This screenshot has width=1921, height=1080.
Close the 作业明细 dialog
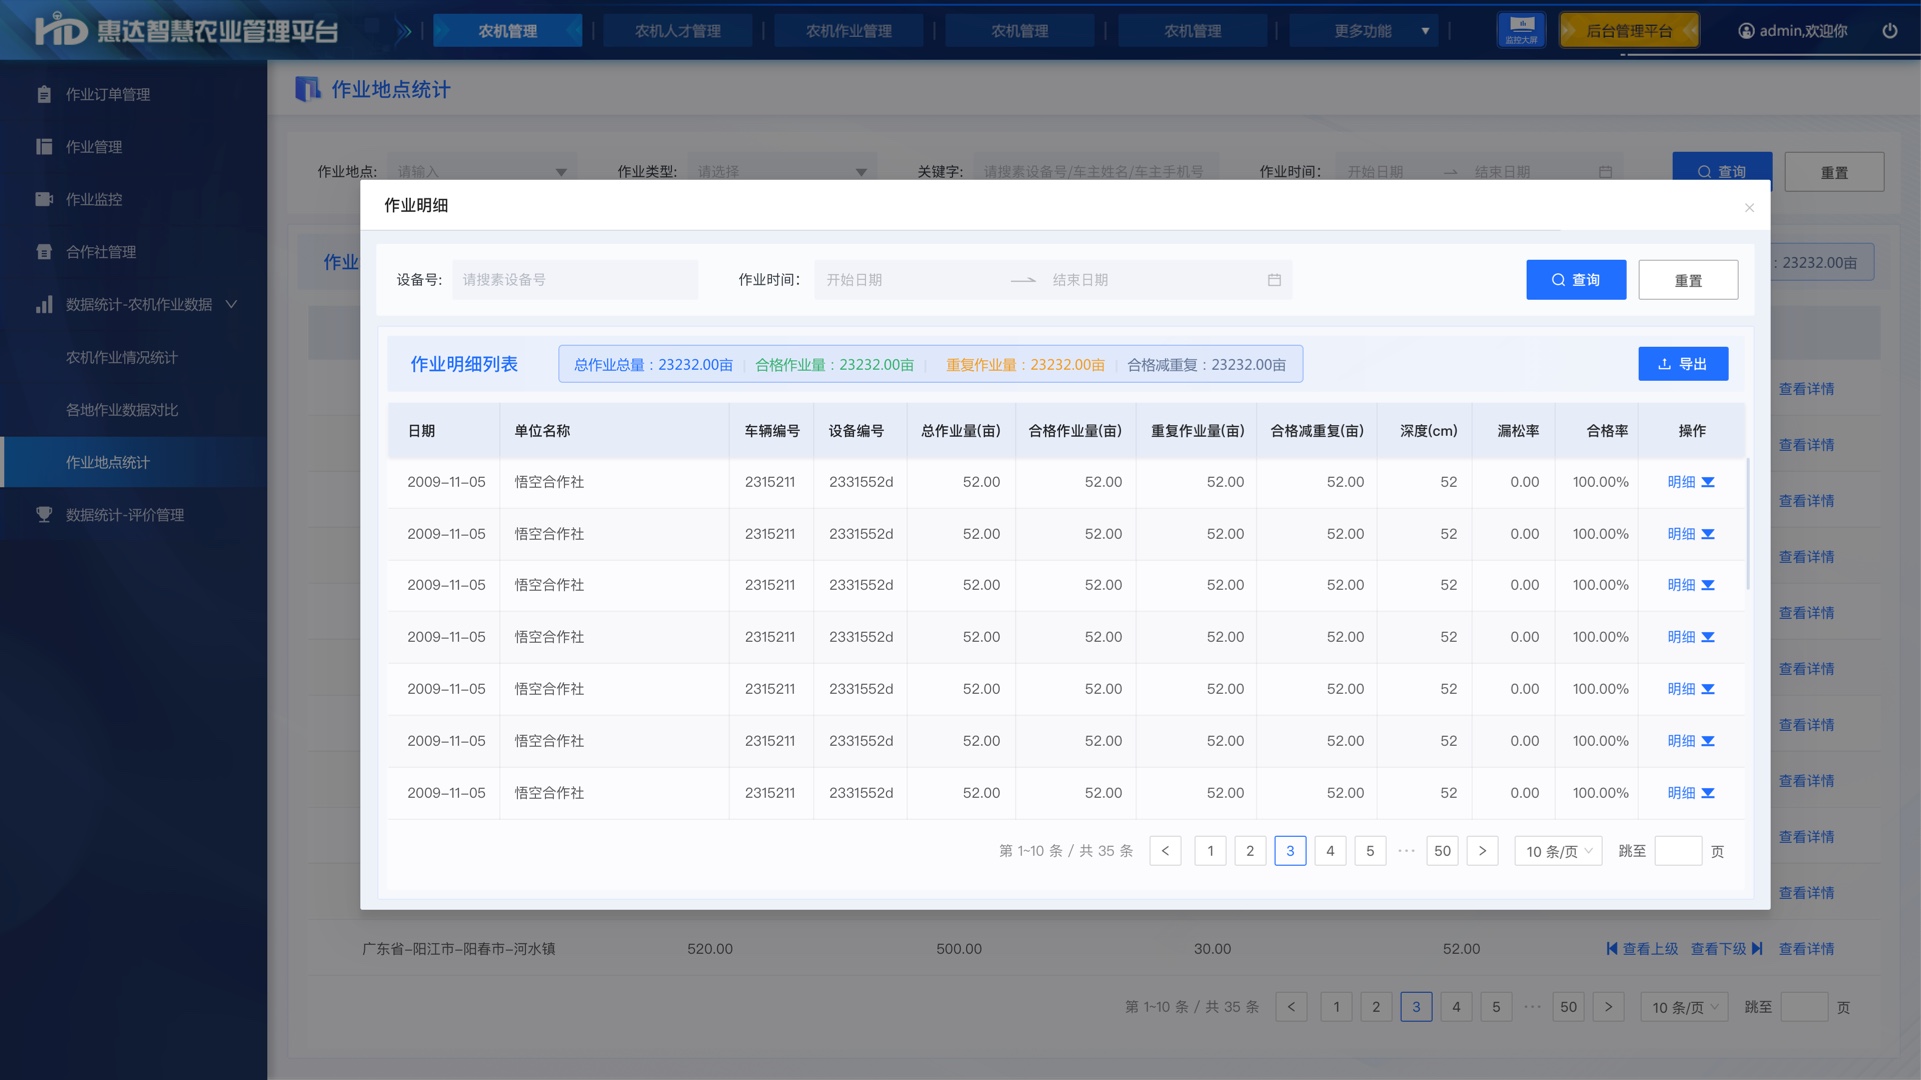pos(1749,208)
